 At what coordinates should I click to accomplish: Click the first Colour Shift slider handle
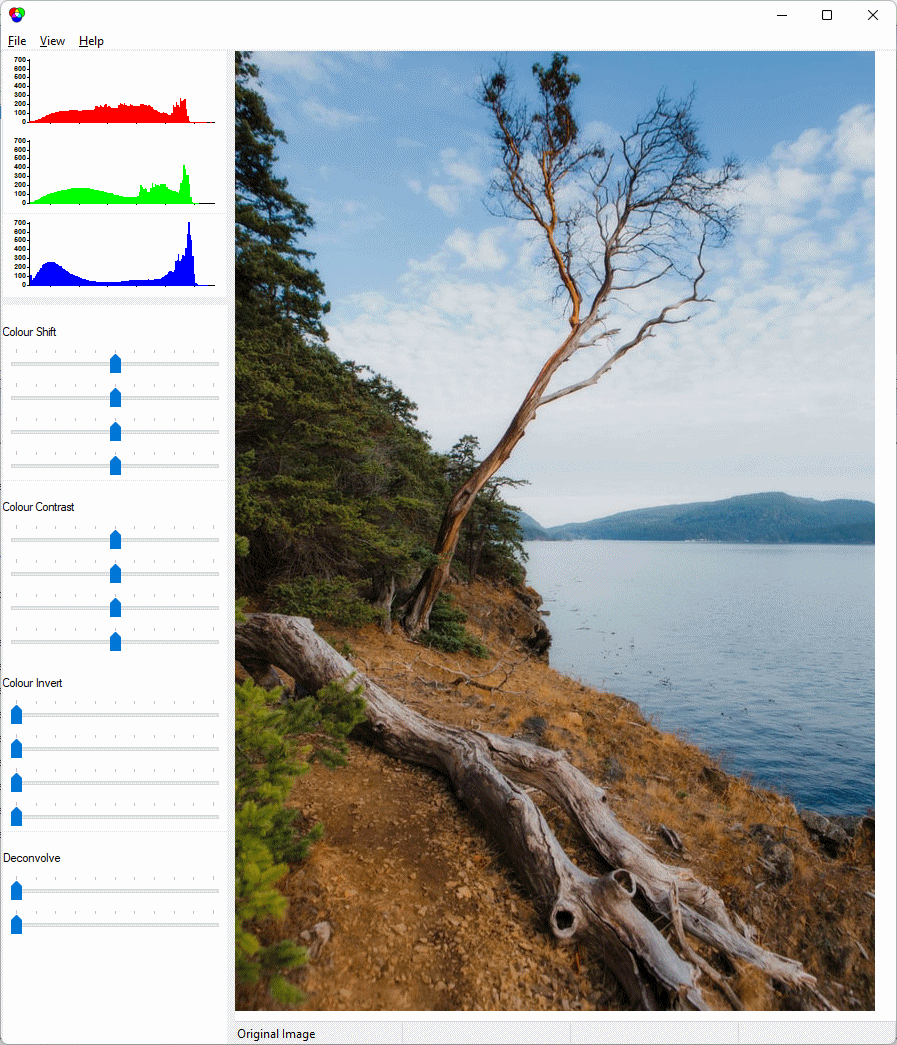click(115, 364)
